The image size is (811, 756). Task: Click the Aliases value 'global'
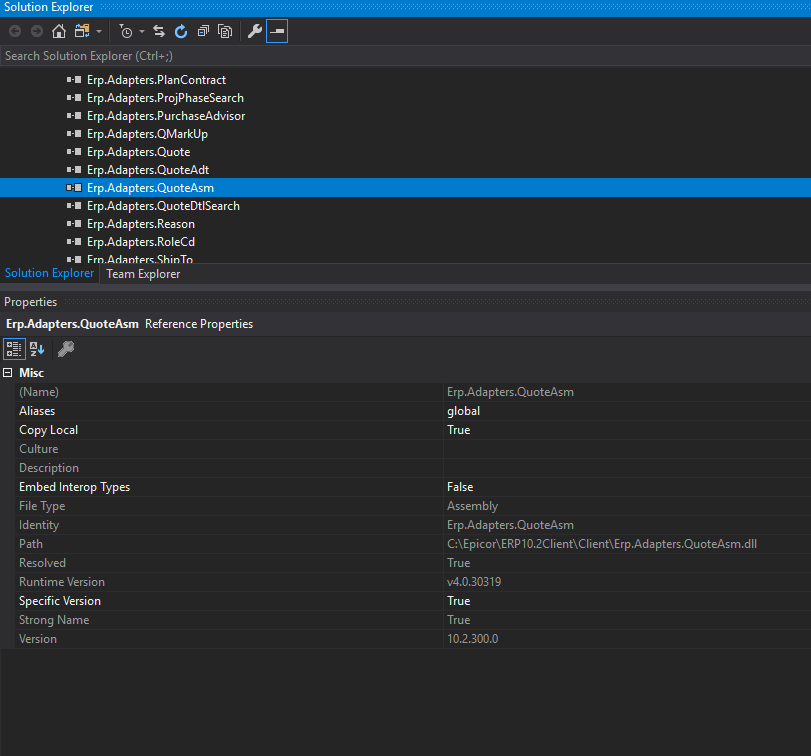[x=463, y=411]
